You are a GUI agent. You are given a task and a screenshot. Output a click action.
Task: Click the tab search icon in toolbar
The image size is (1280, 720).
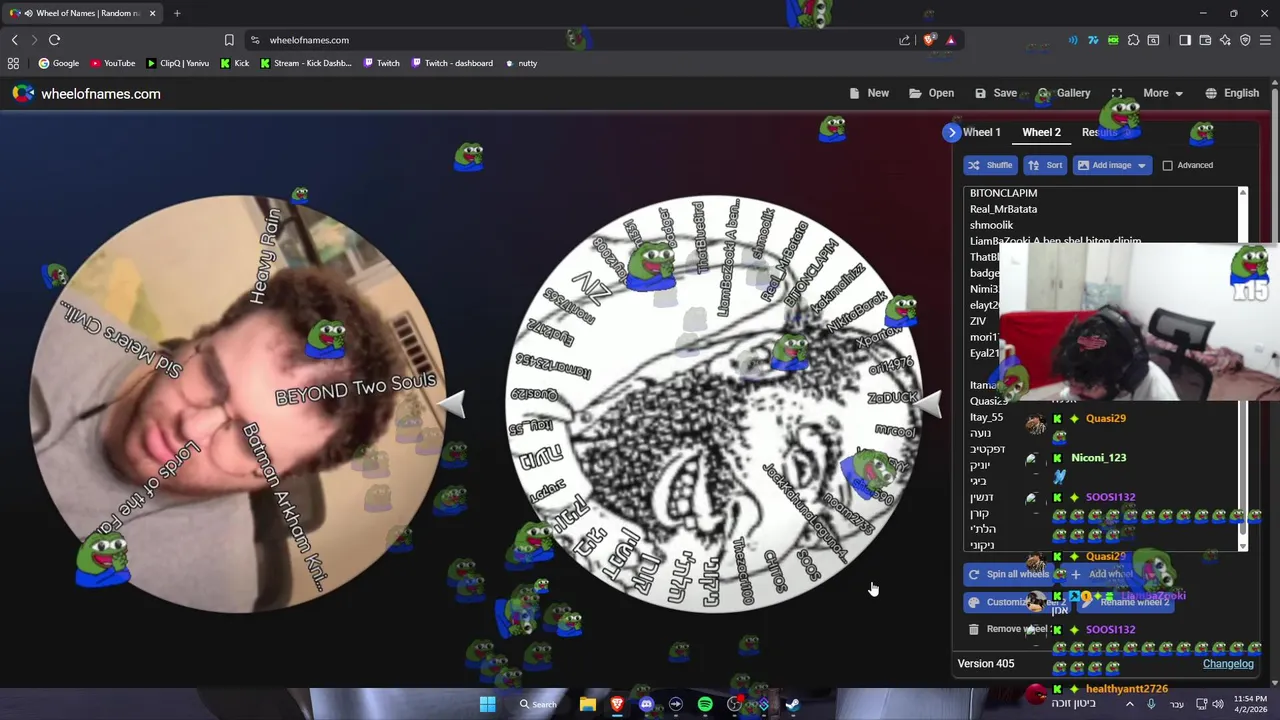tap(1153, 40)
